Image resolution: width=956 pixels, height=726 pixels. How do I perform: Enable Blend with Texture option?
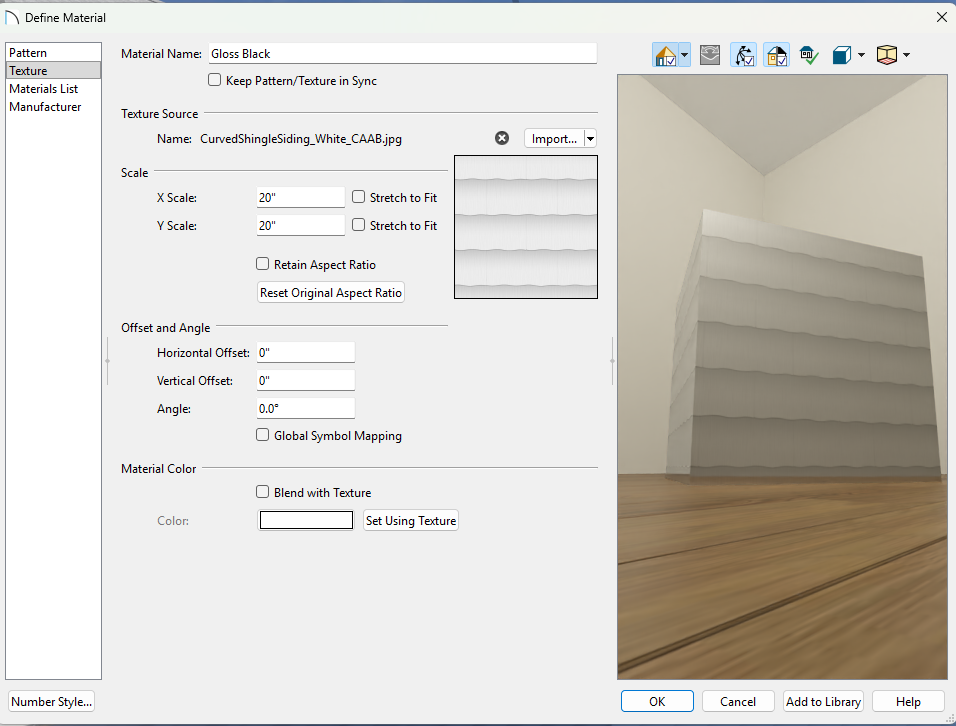[x=263, y=492]
